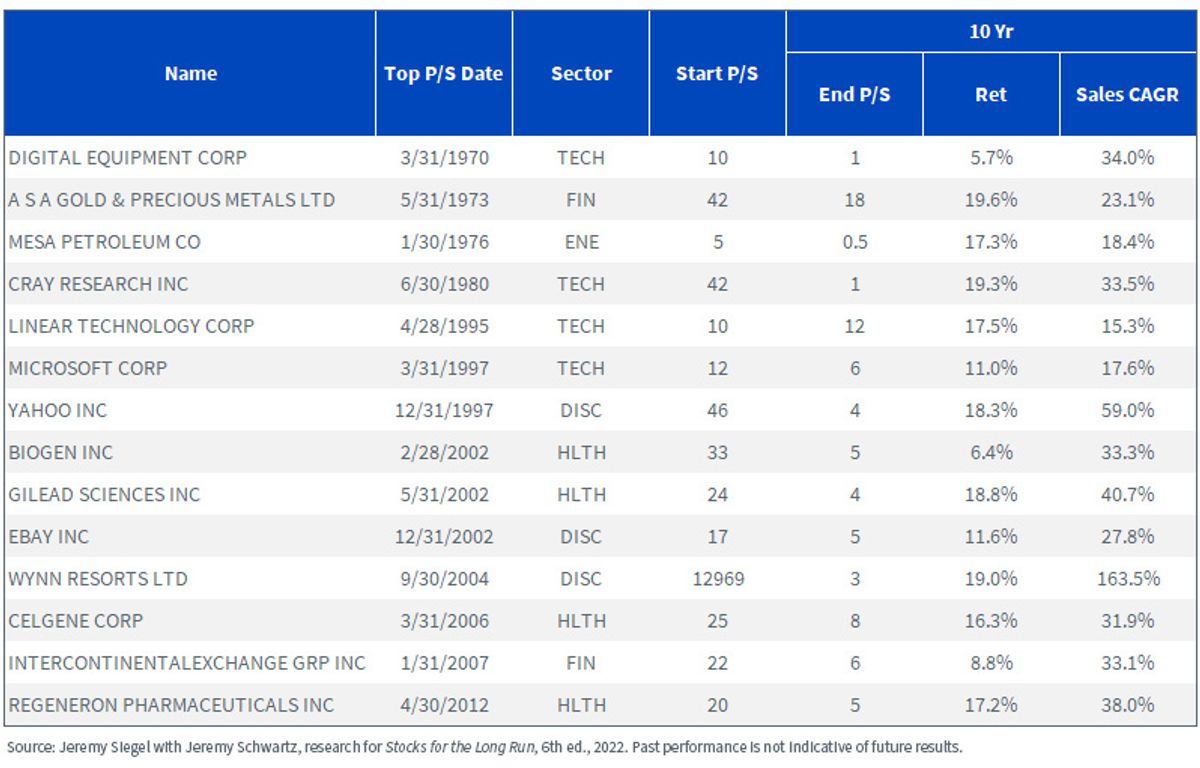Click the Source citation footnote text
Viewport: 1200px width, 768px height.
[x=484, y=747]
